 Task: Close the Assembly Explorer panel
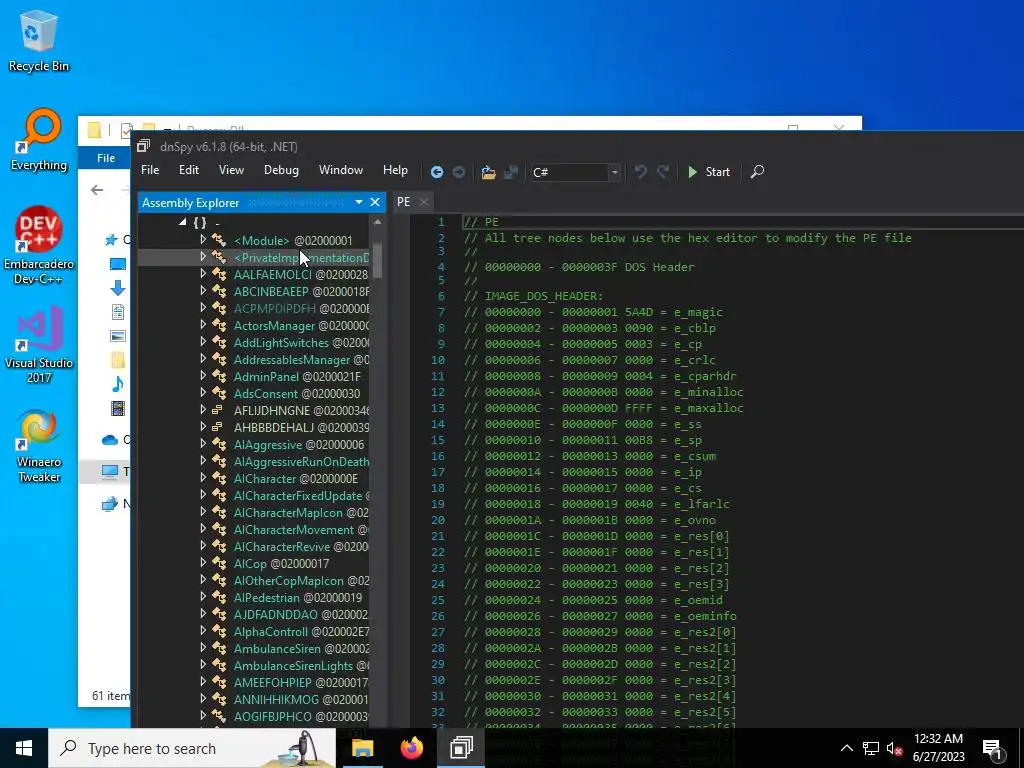(x=375, y=202)
